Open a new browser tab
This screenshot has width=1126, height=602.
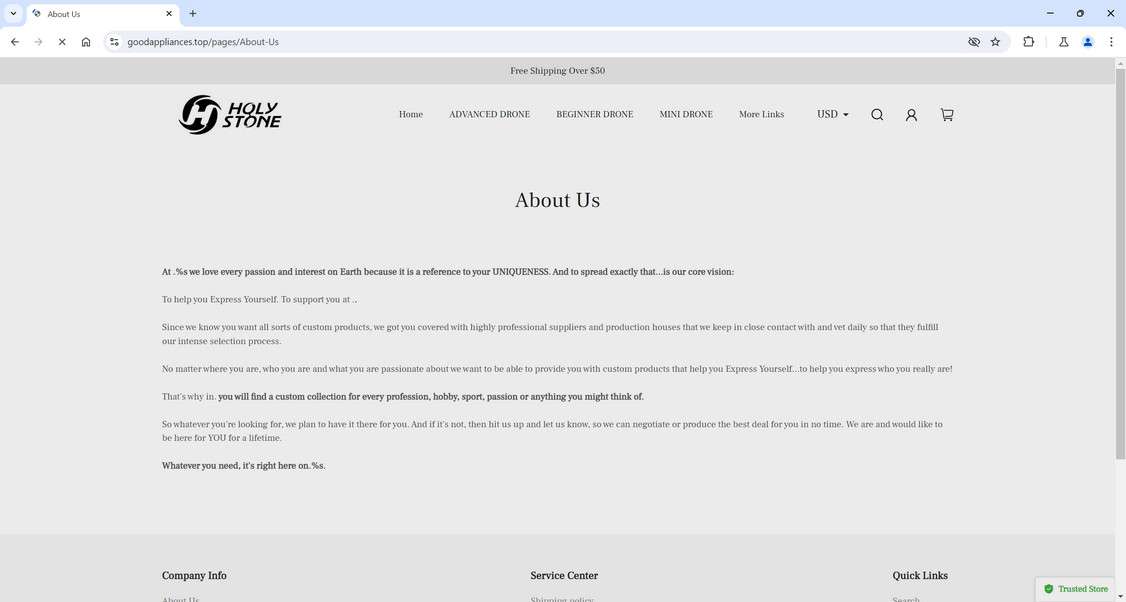192,14
